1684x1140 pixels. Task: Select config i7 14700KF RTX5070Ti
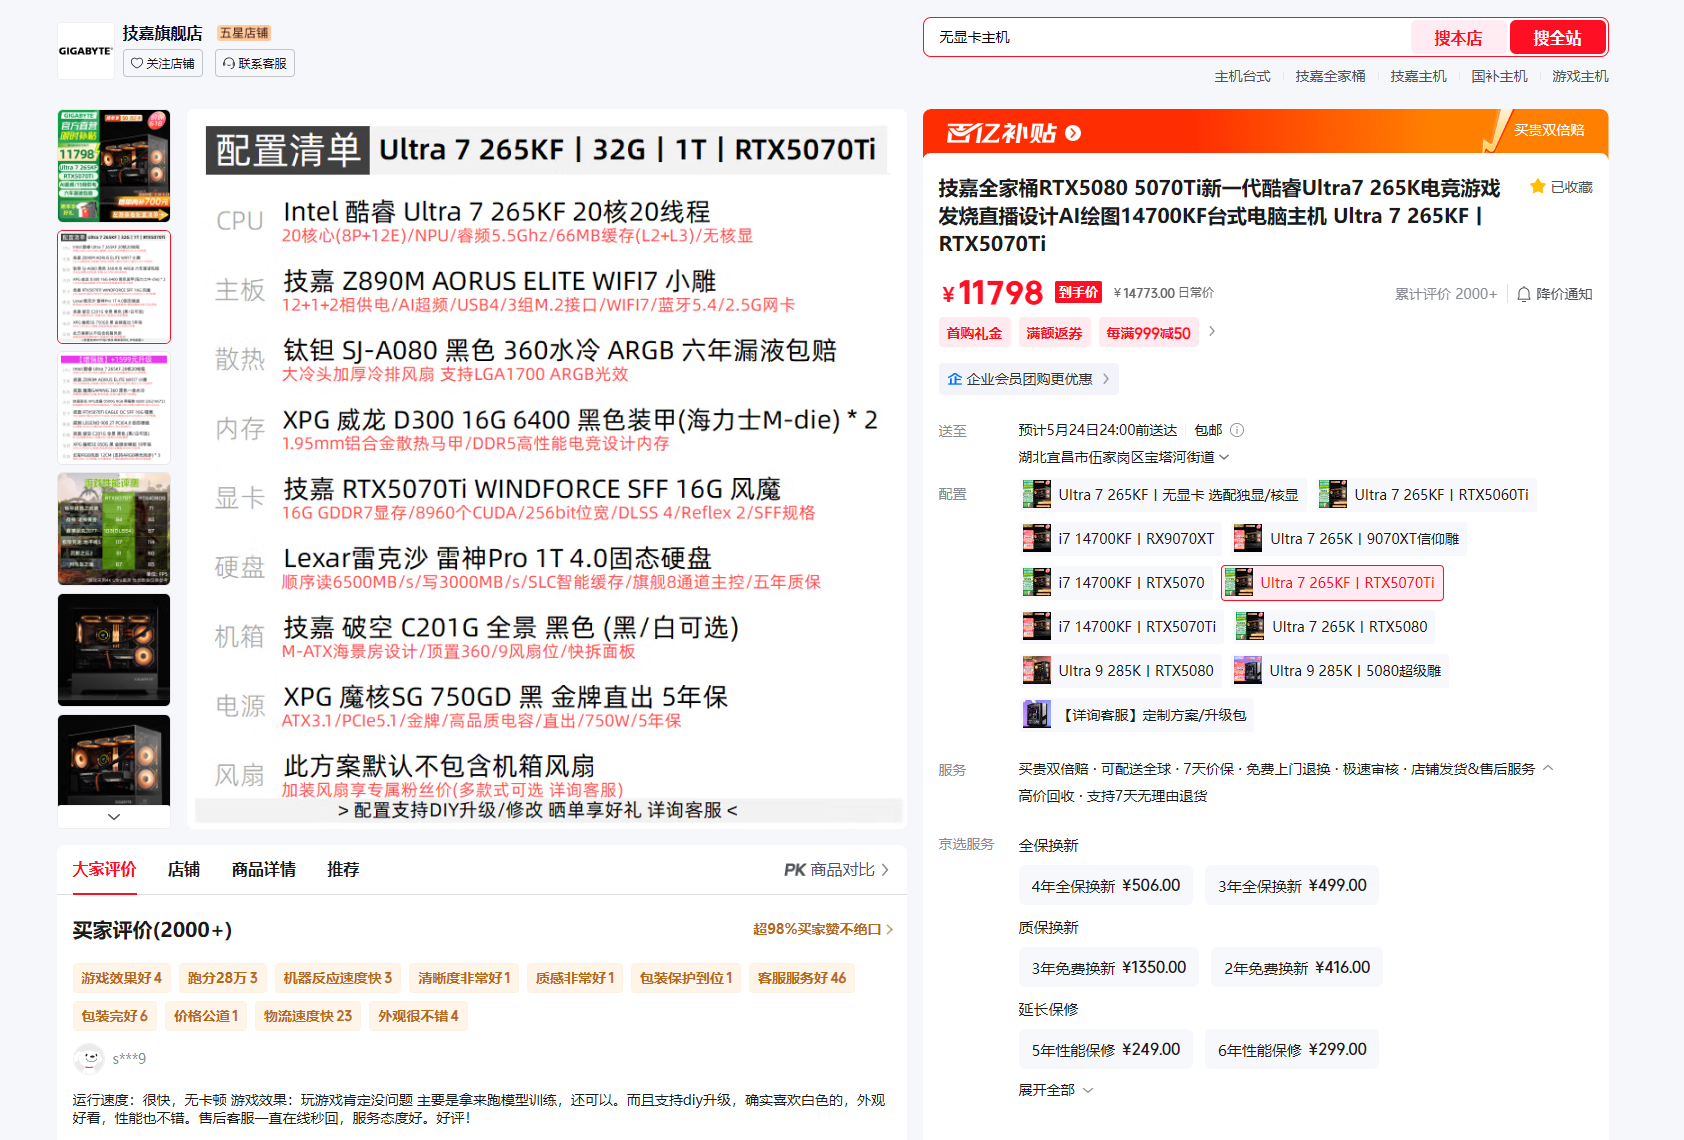pos(1122,626)
